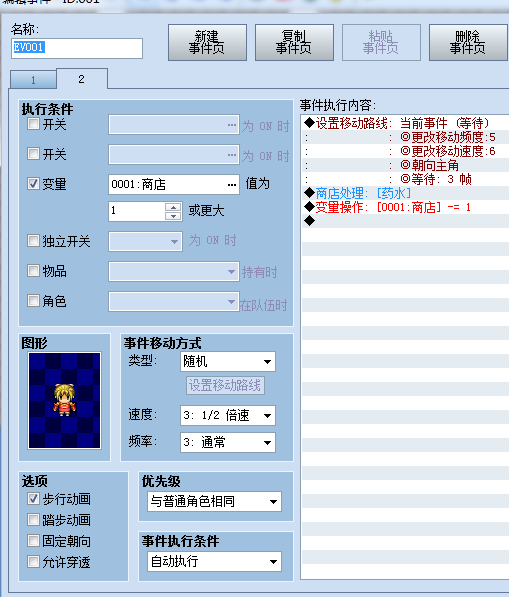The width and height of the screenshot is (509, 597).
Task: Select the 朝向主角 command line
Action: pos(405,165)
